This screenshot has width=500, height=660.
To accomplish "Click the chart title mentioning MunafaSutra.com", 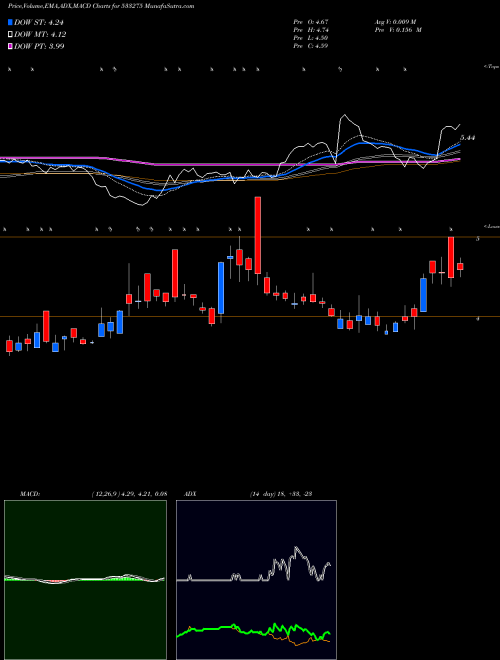I will pyautogui.click(x=101, y=6).
